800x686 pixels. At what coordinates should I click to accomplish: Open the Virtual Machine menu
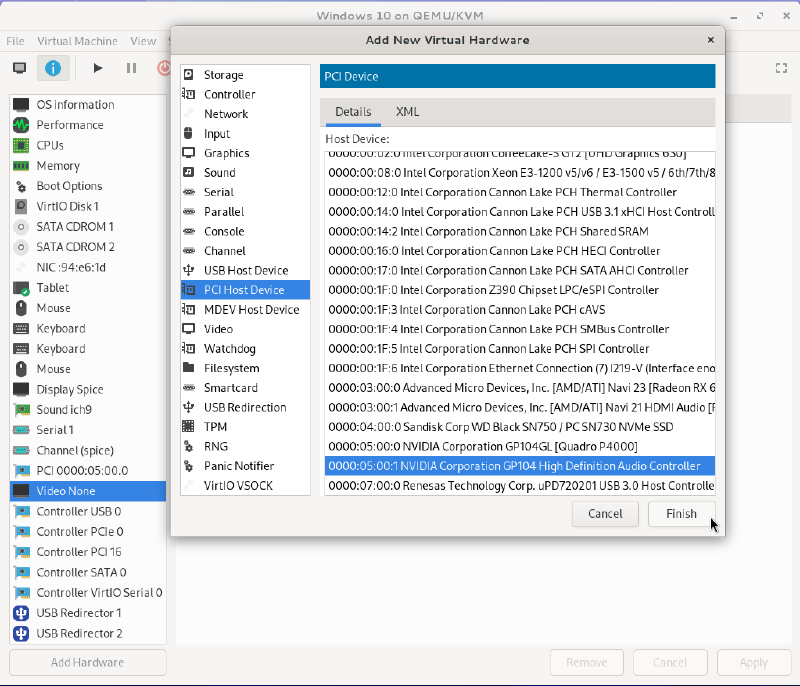[77, 41]
